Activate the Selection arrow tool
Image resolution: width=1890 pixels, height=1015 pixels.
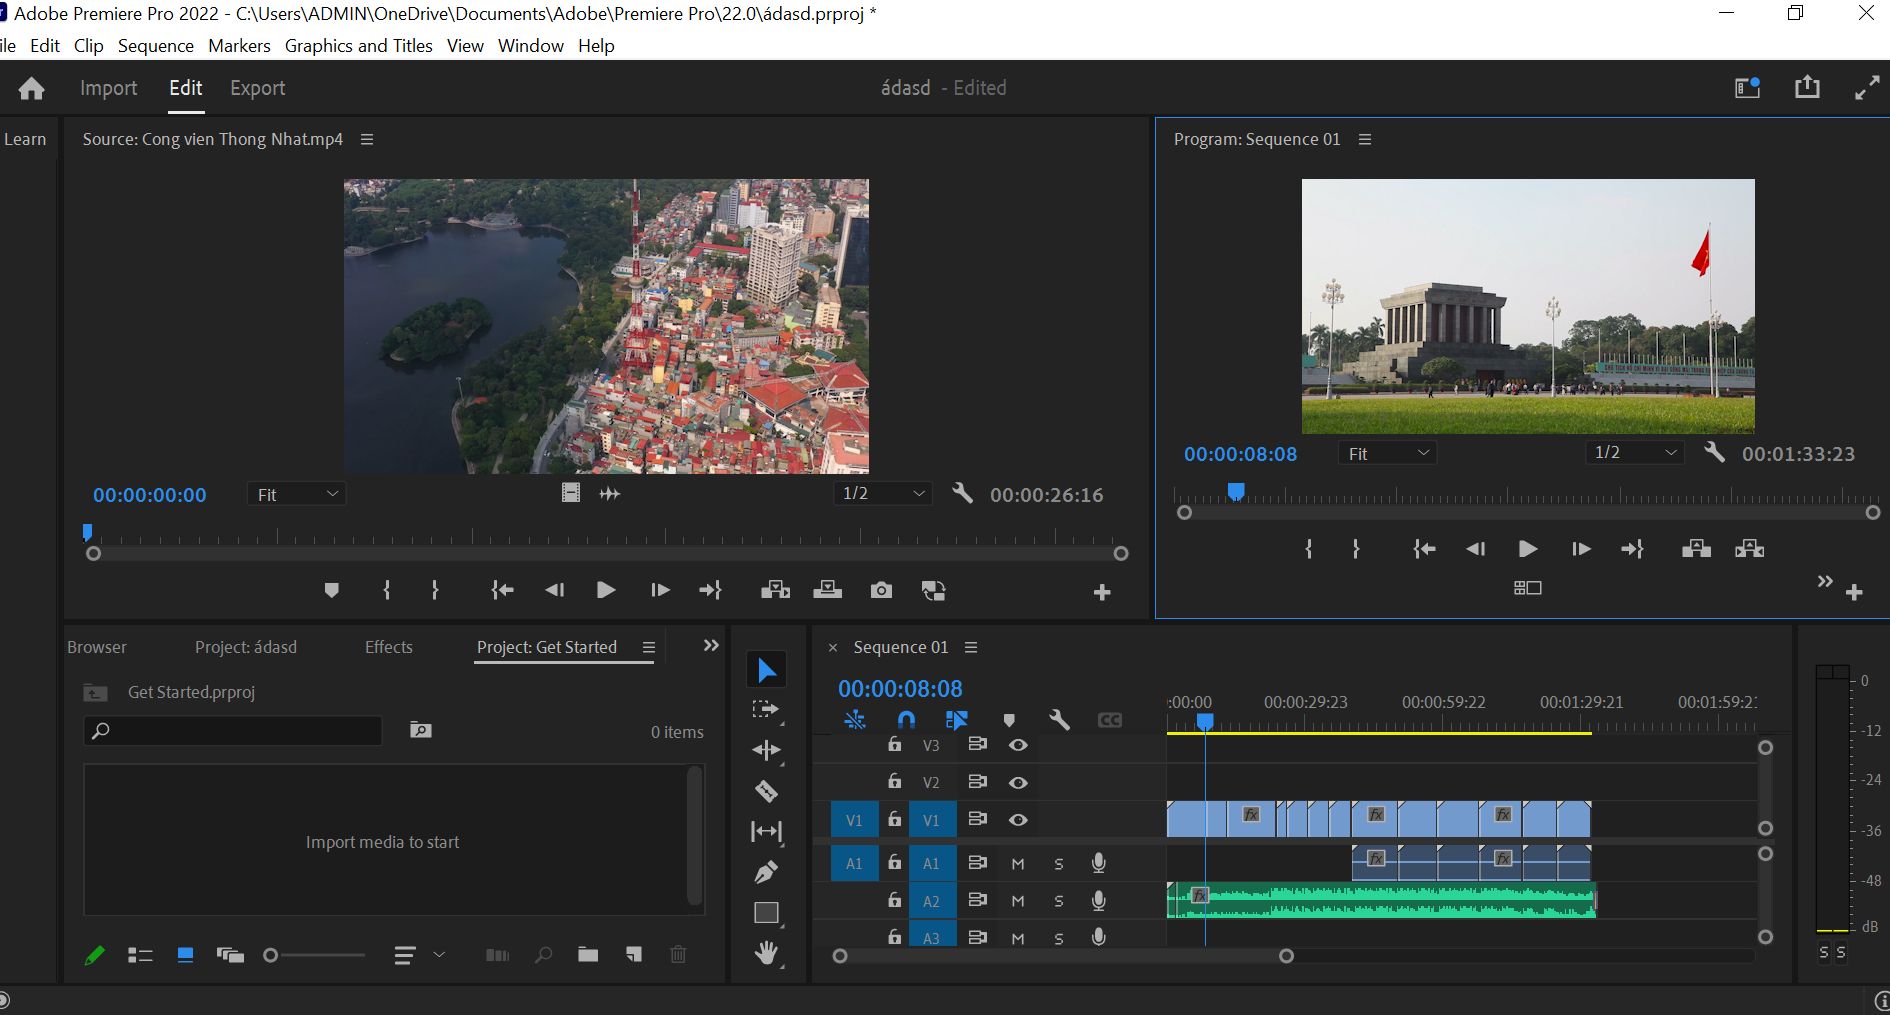[766, 670]
